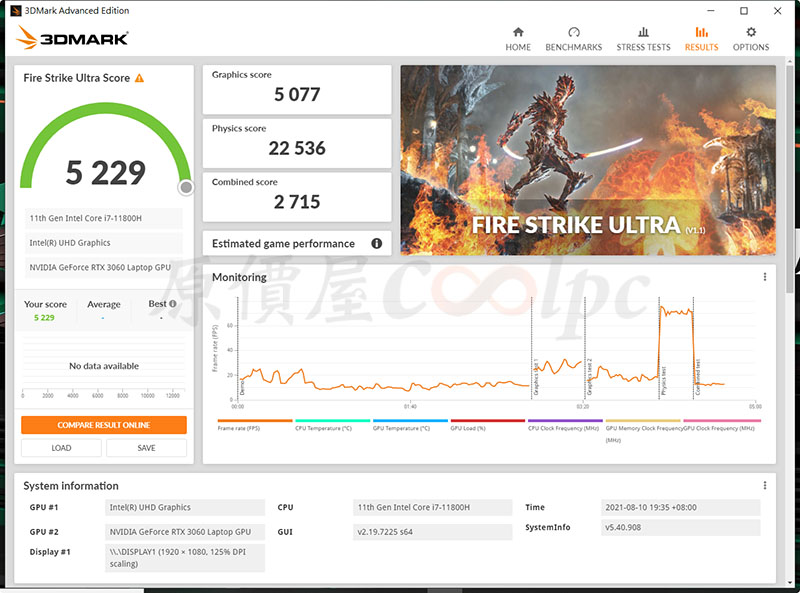Open the Home icon in navigation
The image size is (800, 593).
click(518, 32)
